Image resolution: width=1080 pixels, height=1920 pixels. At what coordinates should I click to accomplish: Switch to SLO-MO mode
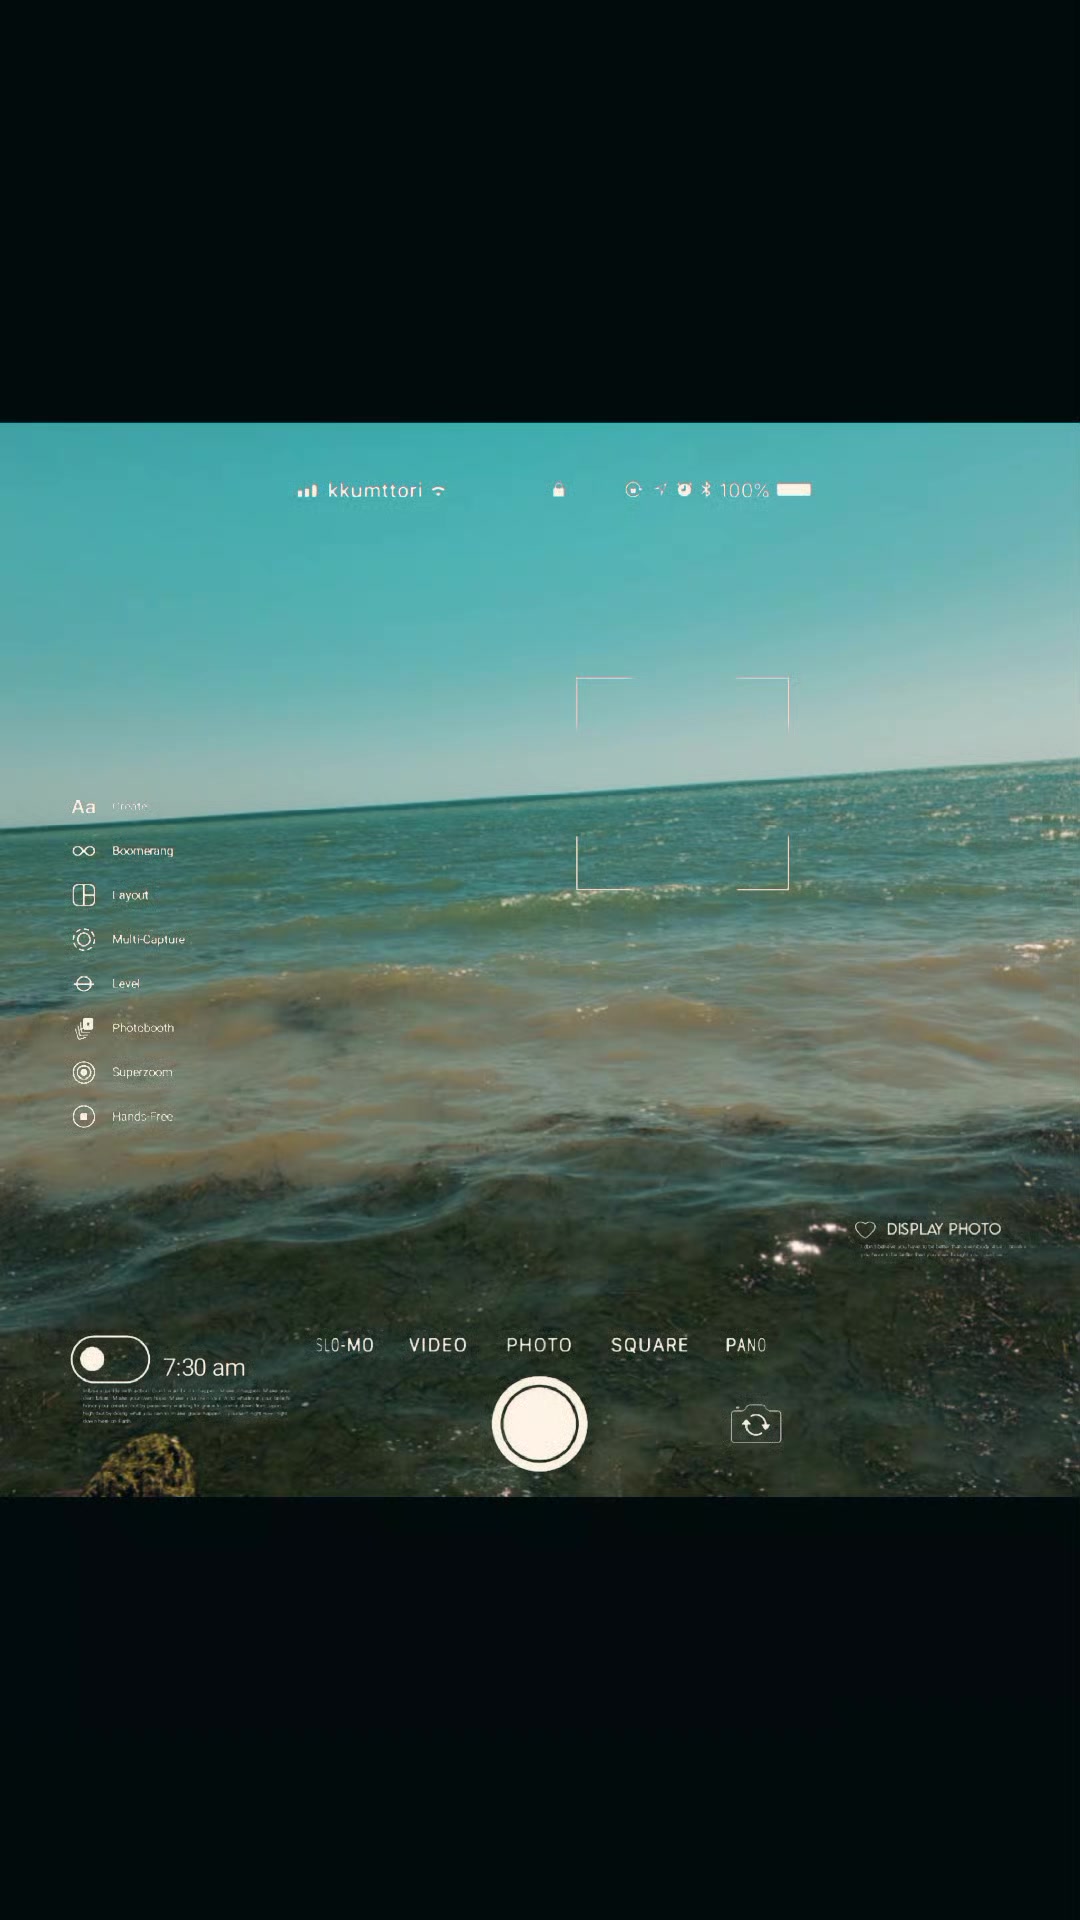tap(345, 1345)
